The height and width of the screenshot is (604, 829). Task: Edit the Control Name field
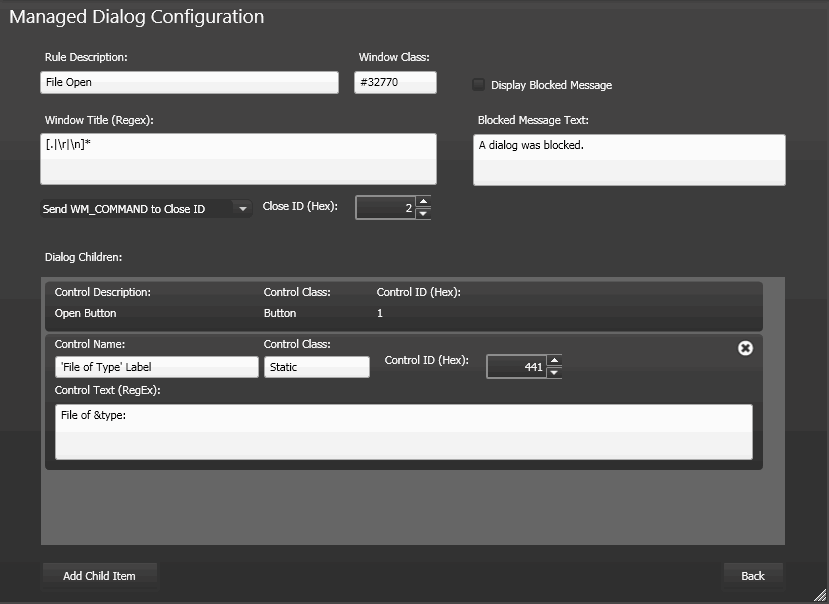156,367
